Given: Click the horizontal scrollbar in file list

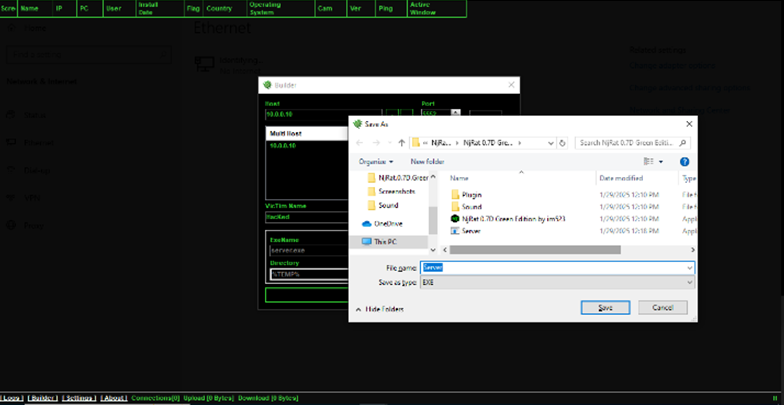Looking at the screenshot, I should coord(535,250).
